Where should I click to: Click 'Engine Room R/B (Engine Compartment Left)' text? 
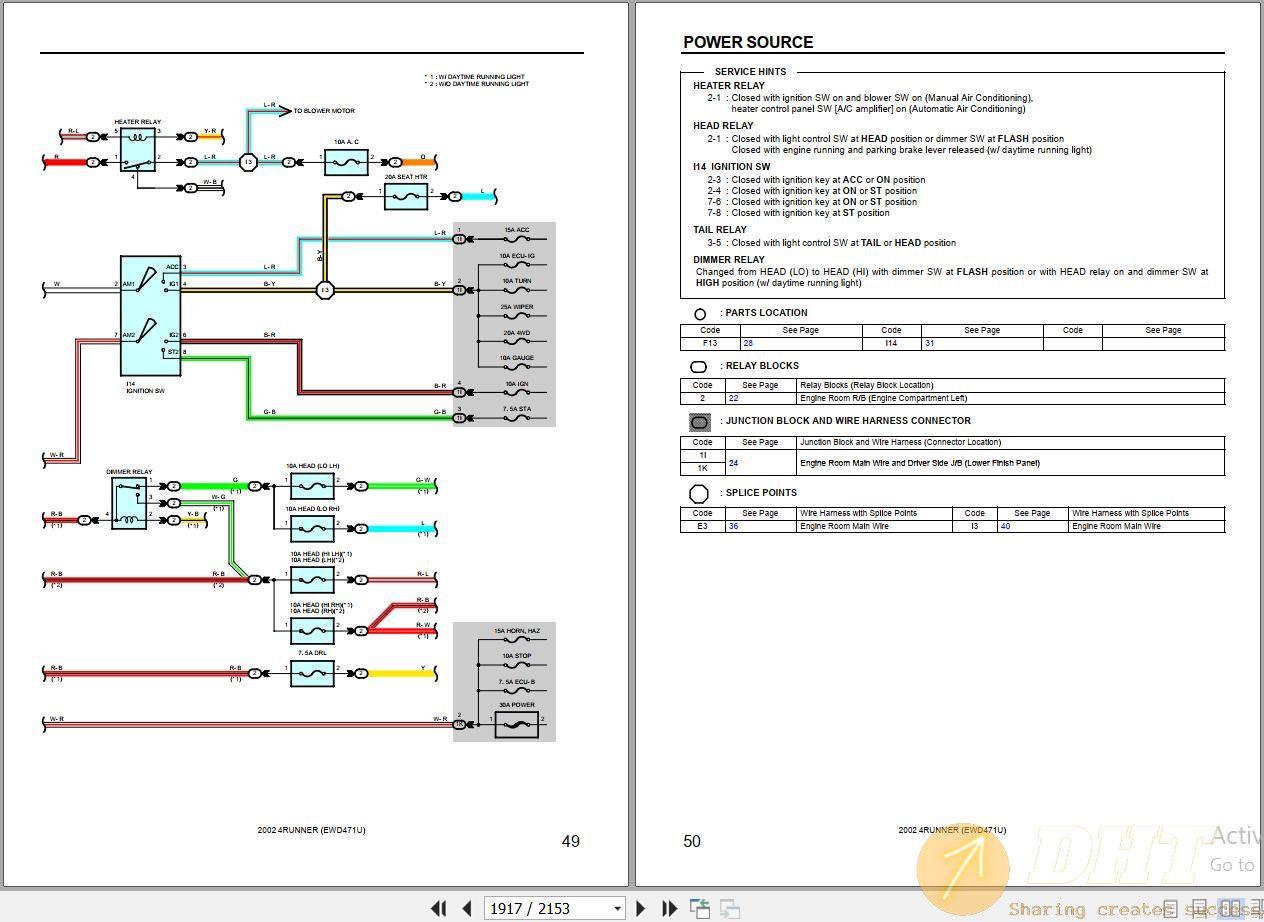tap(883, 398)
